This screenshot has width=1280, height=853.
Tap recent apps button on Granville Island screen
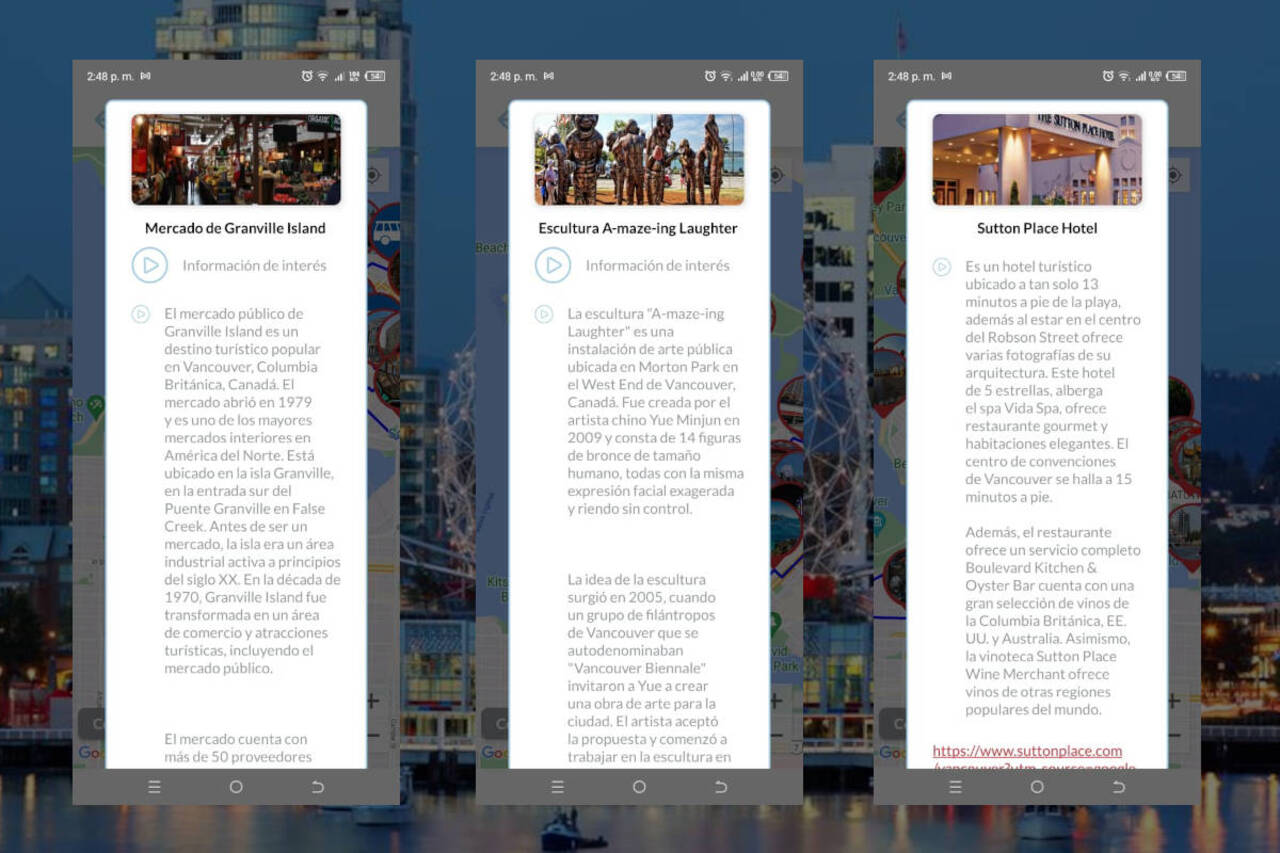pos(154,787)
